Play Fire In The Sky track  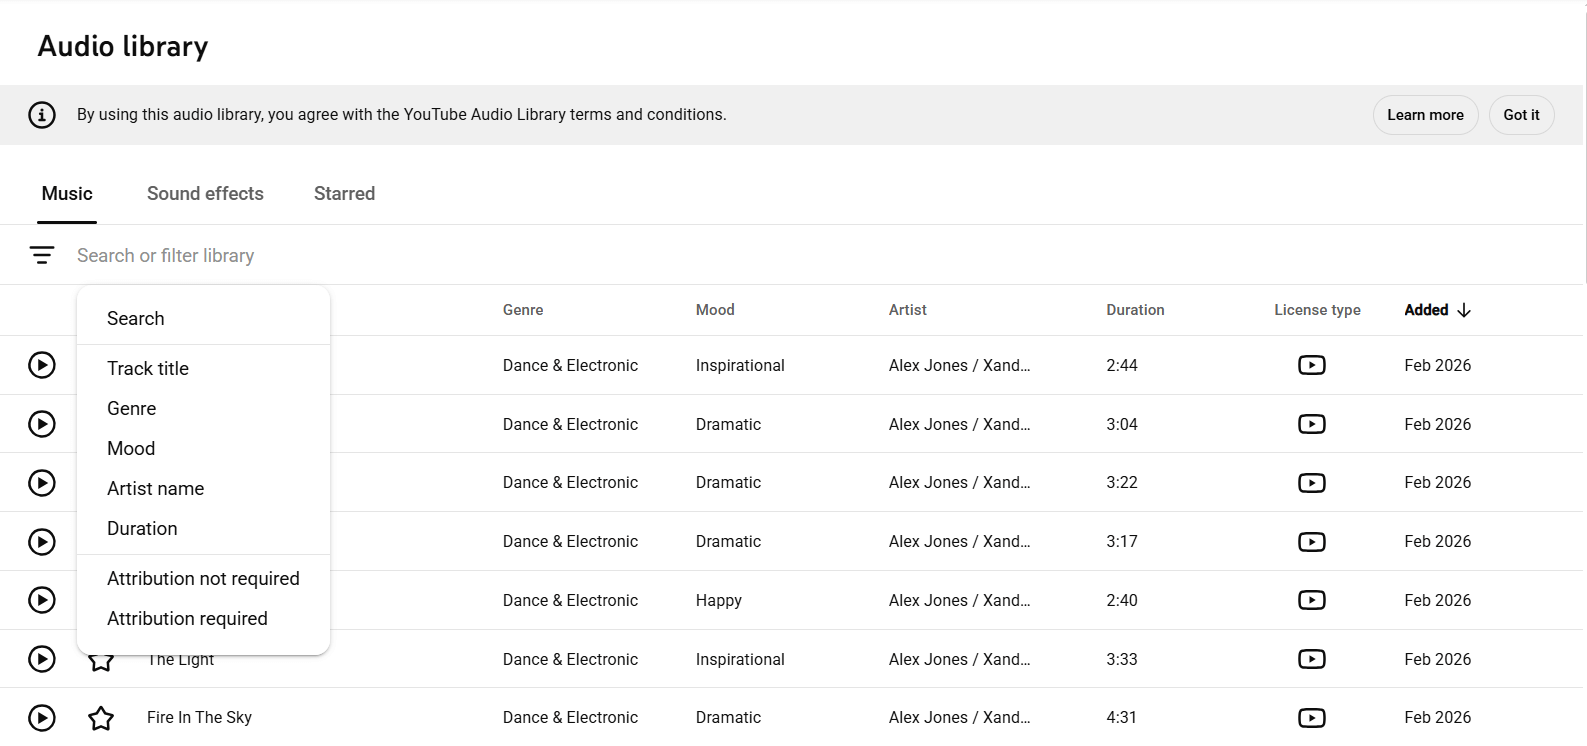coord(42,718)
